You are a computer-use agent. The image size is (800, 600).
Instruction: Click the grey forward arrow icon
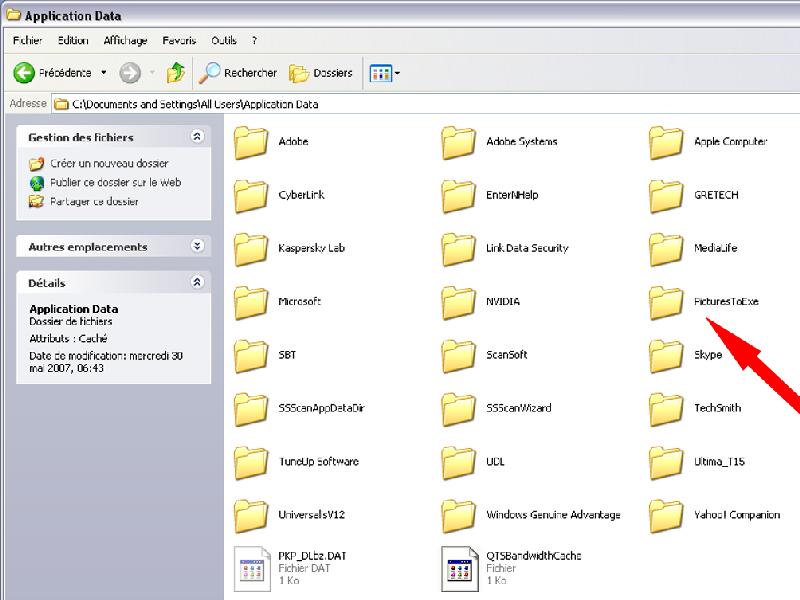pos(130,73)
